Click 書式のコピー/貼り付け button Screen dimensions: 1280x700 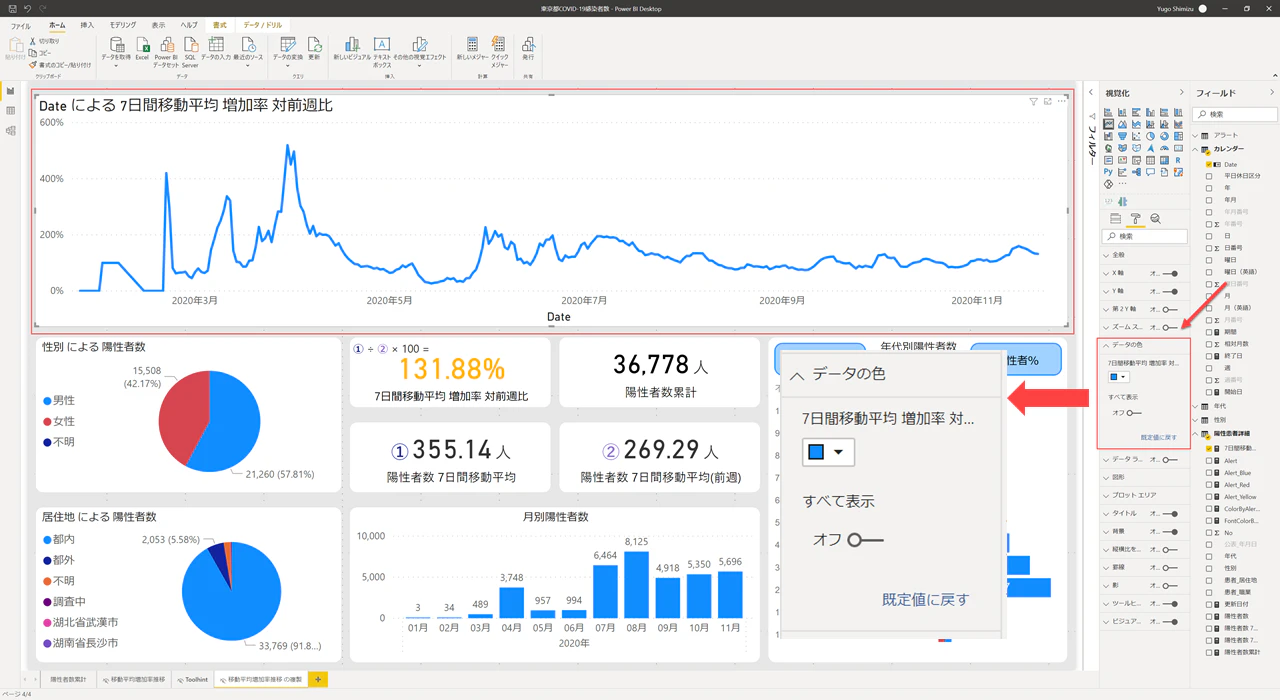coord(60,64)
